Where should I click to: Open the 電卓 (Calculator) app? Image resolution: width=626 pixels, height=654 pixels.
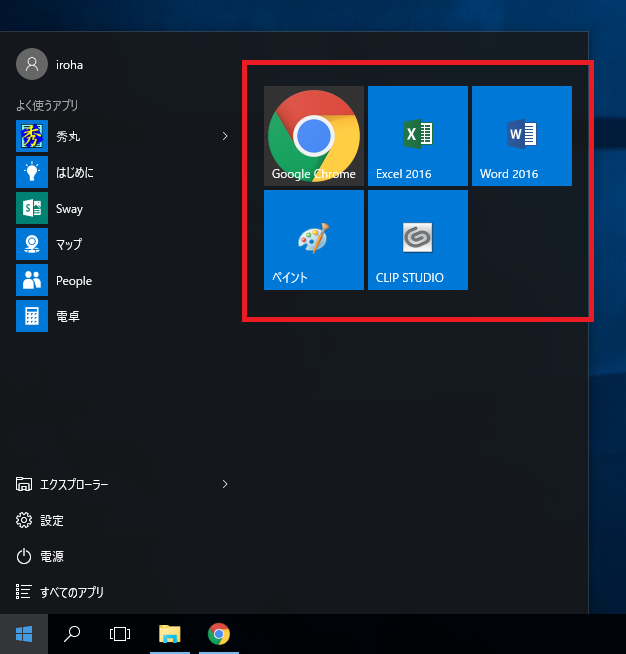coord(67,317)
